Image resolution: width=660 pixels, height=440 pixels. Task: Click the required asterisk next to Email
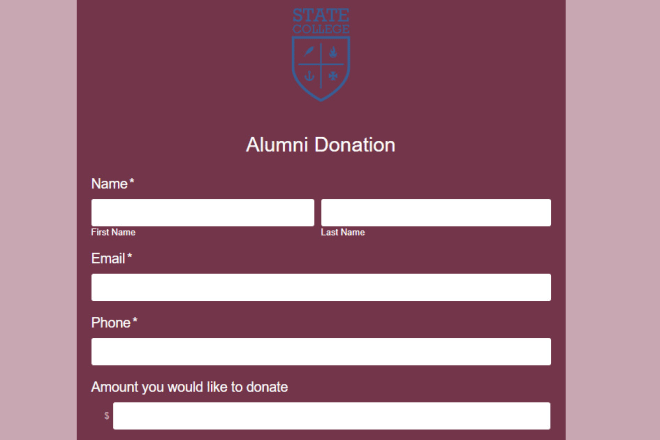click(x=130, y=256)
